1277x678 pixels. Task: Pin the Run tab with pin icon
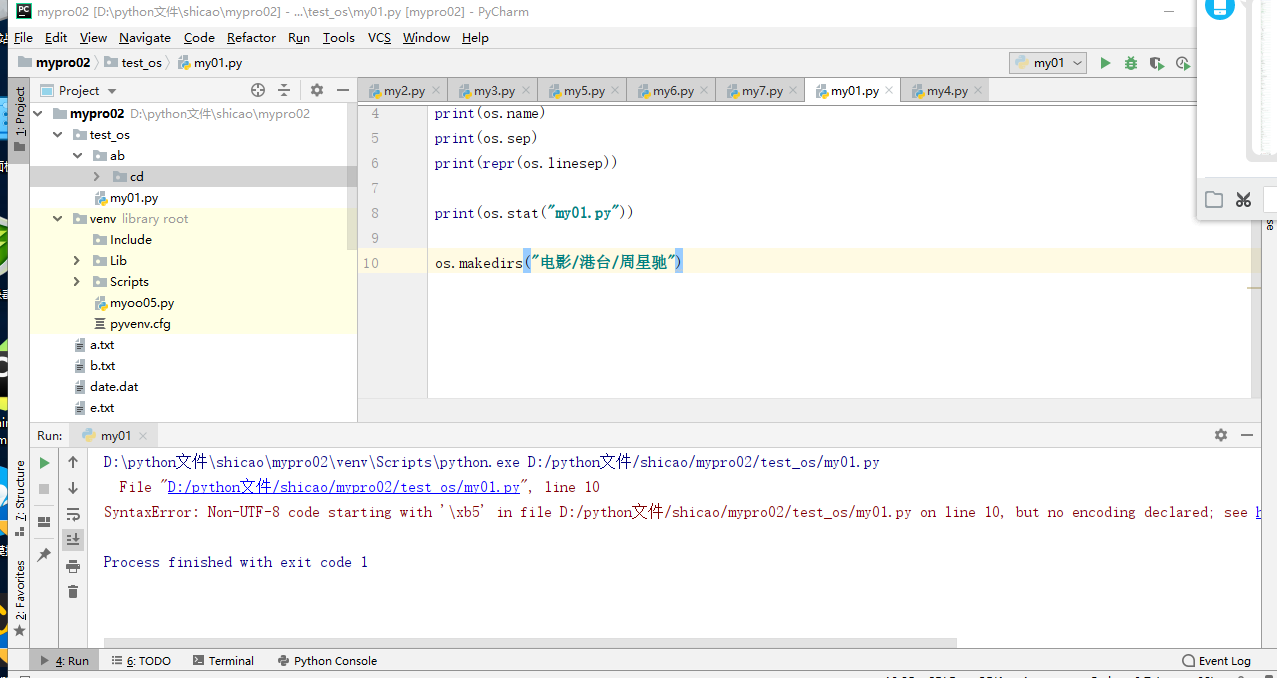(x=44, y=554)
